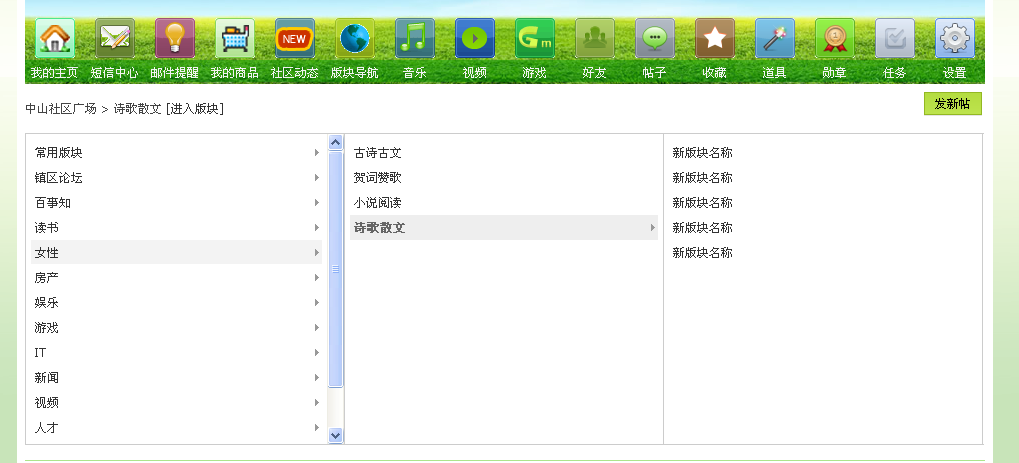The width and height of the screenshot is (1019, 463).
Task: Click the category list scrollbar thumb
Action: point(335,269)
